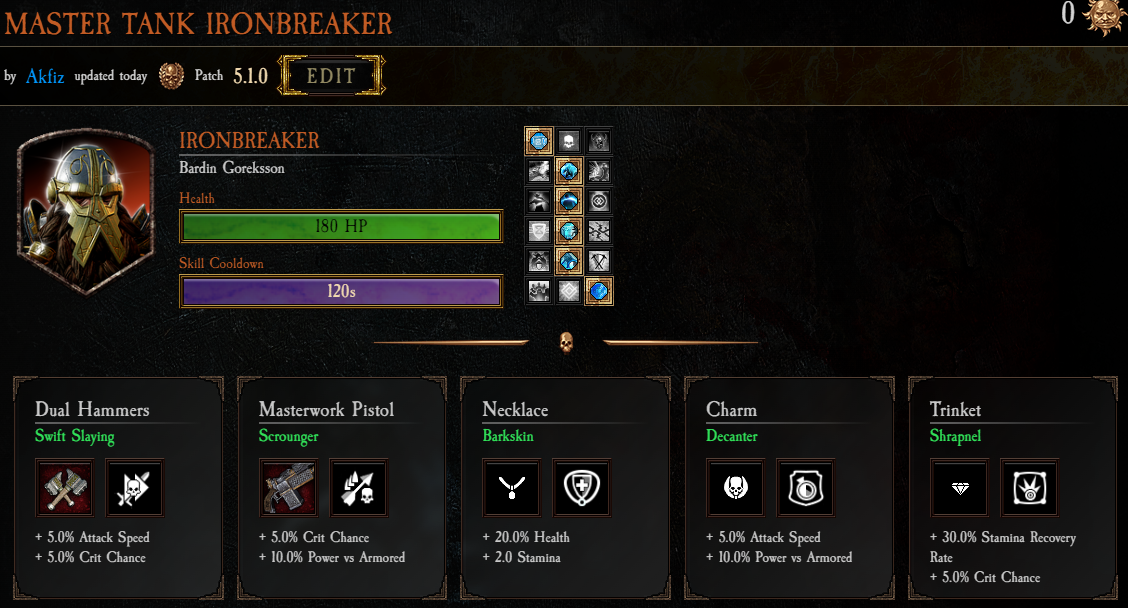1128x608 pixels.
Task: Click the Ironbreaker hero portrait
Action: pos(86,211)
